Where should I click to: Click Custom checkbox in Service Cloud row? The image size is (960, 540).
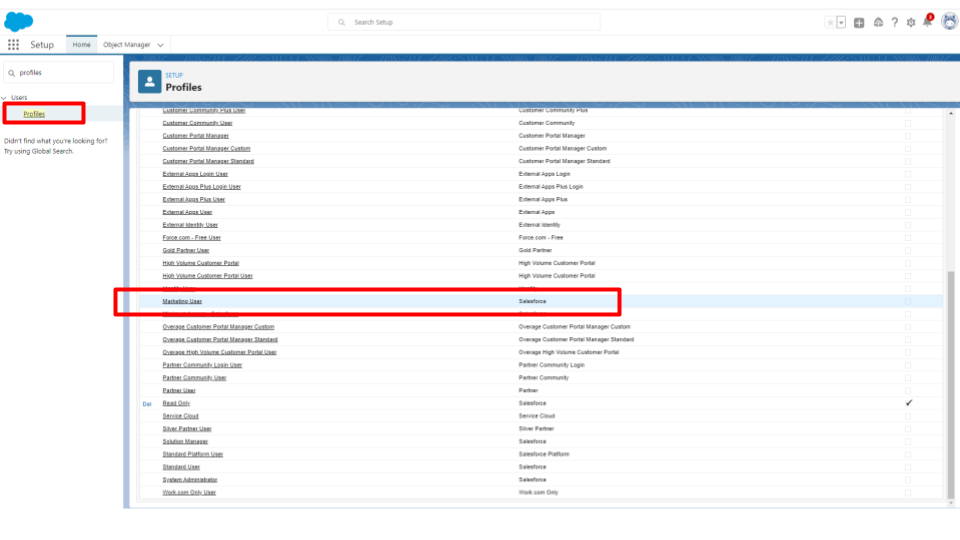click(908, 416)
